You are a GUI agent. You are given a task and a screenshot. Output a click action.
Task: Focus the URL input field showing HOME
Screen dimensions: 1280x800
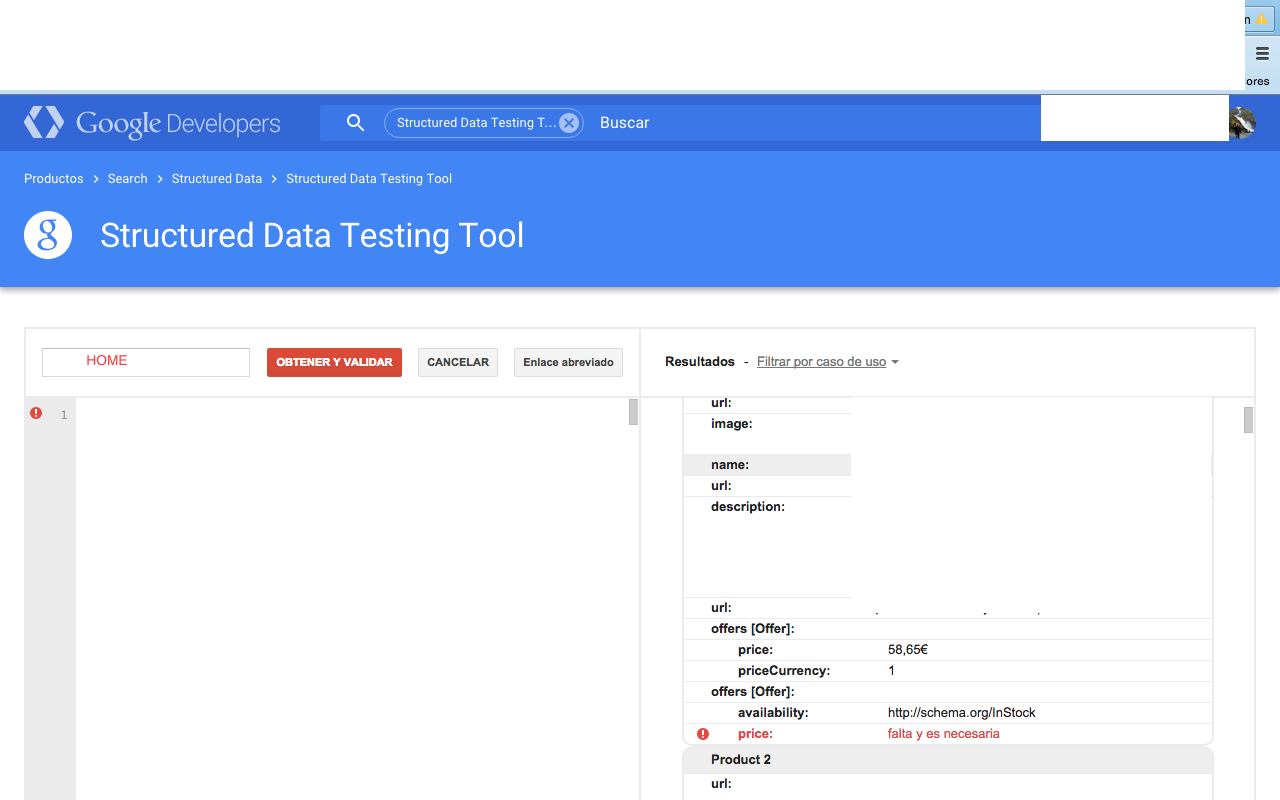pos(146,362)
